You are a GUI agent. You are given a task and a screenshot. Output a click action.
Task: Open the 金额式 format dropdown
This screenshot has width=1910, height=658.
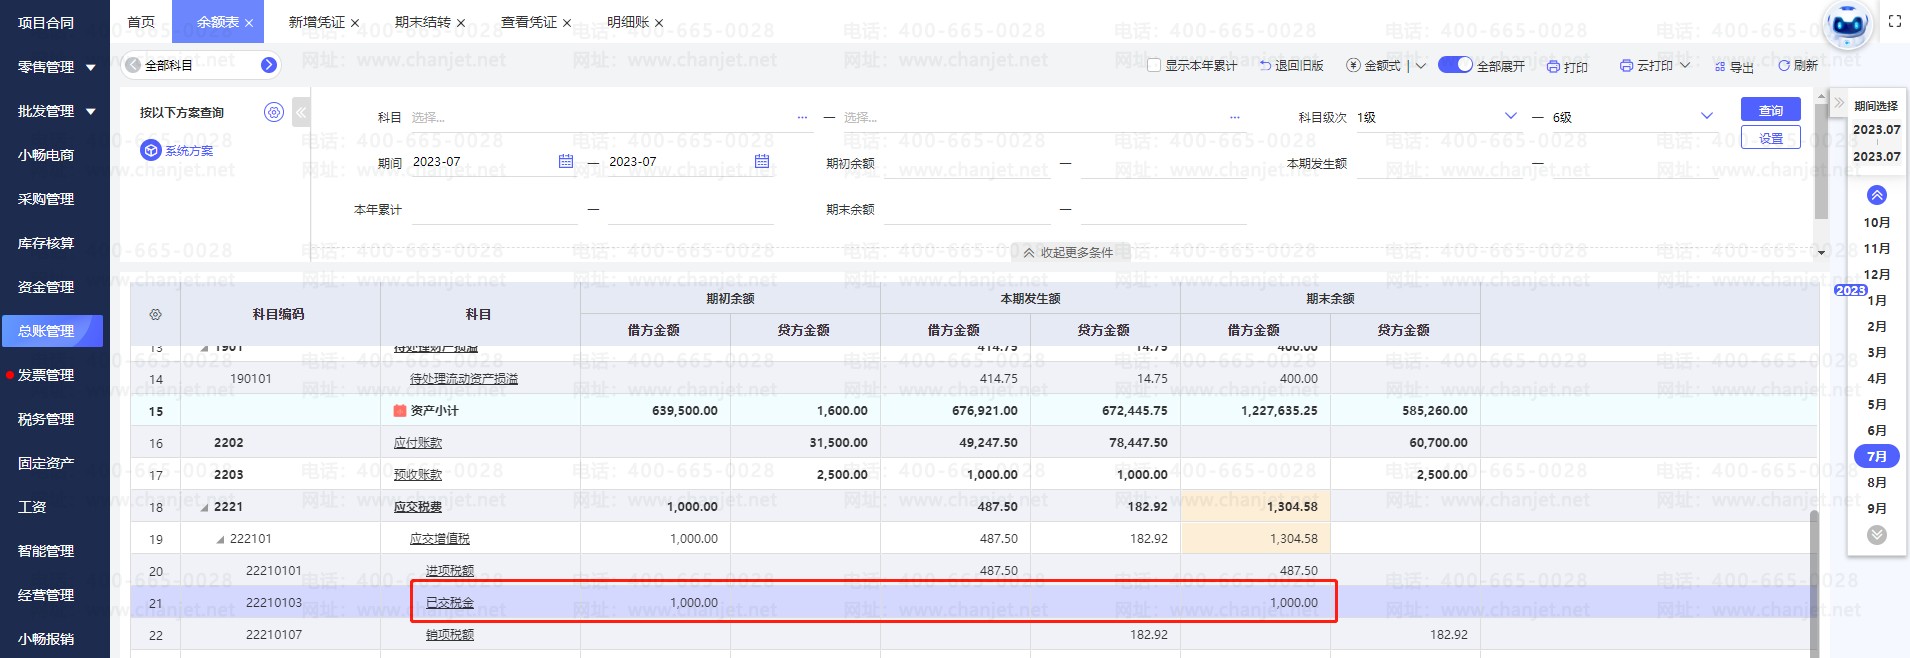point(1420,66)
